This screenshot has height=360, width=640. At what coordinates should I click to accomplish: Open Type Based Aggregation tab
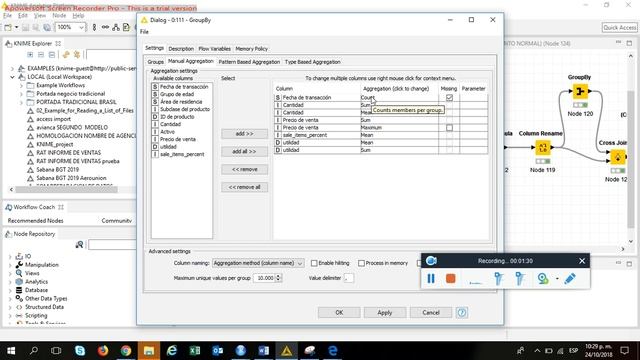pyautogui.click(x=313, y=62)
